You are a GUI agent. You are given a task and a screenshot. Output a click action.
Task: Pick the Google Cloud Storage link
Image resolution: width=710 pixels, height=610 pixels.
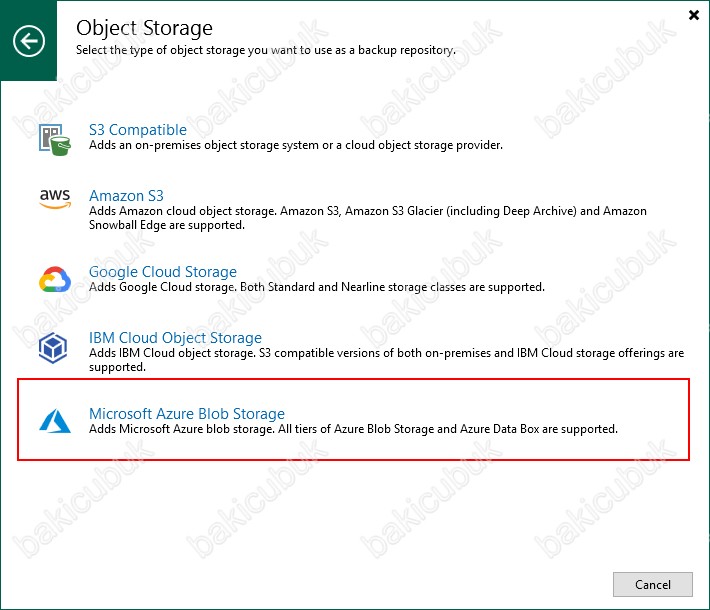click(x=163, y=272)
